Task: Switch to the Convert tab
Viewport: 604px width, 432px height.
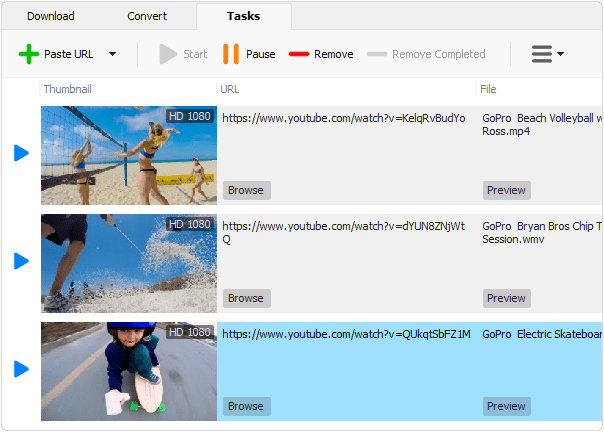Action: click(147, 16)
